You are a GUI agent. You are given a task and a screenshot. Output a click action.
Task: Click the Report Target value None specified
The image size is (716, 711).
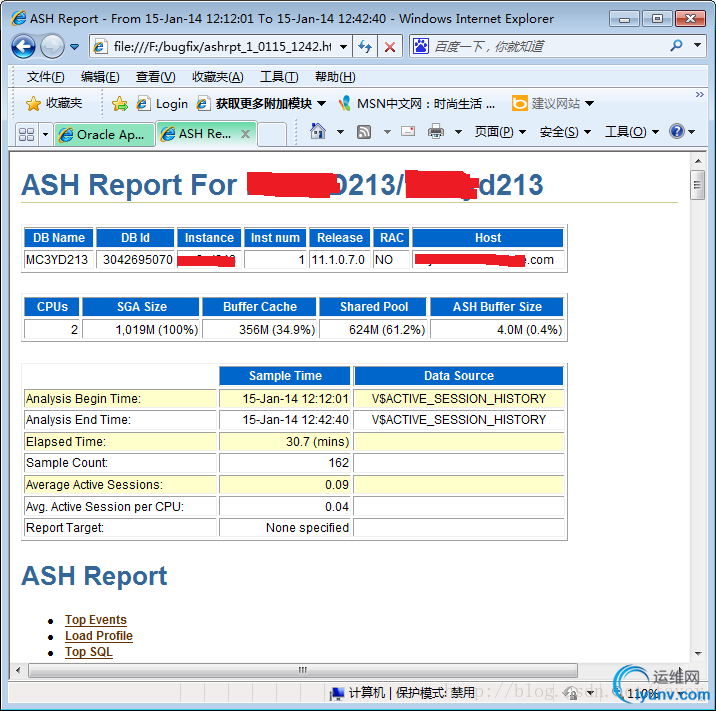click(x=307, y=527)
